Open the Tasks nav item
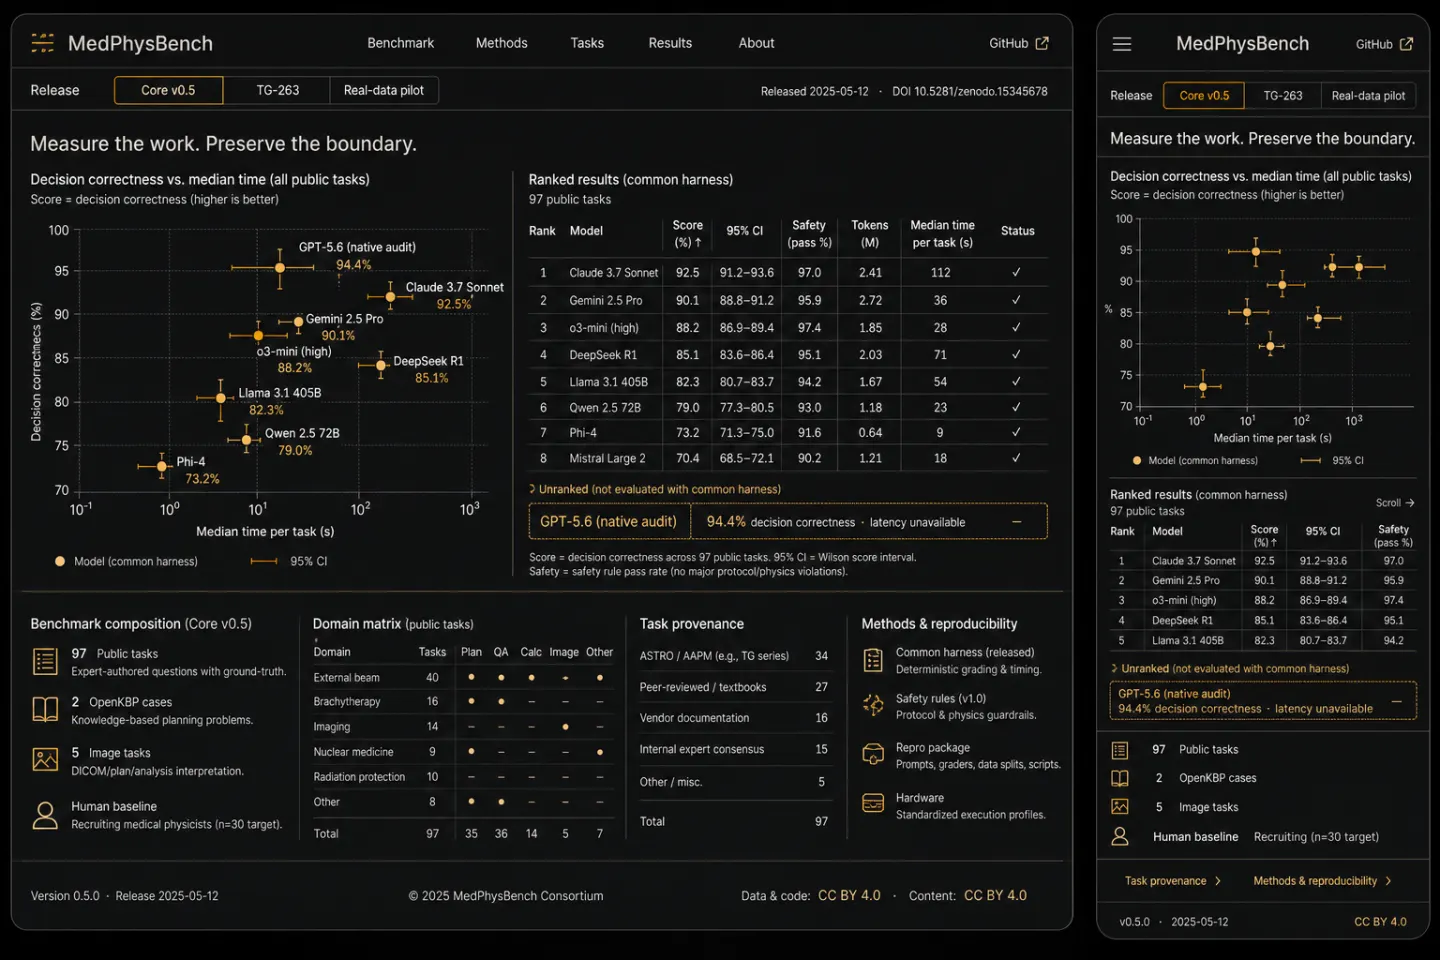The image size is (1440, 960). (x=587, y=43)
